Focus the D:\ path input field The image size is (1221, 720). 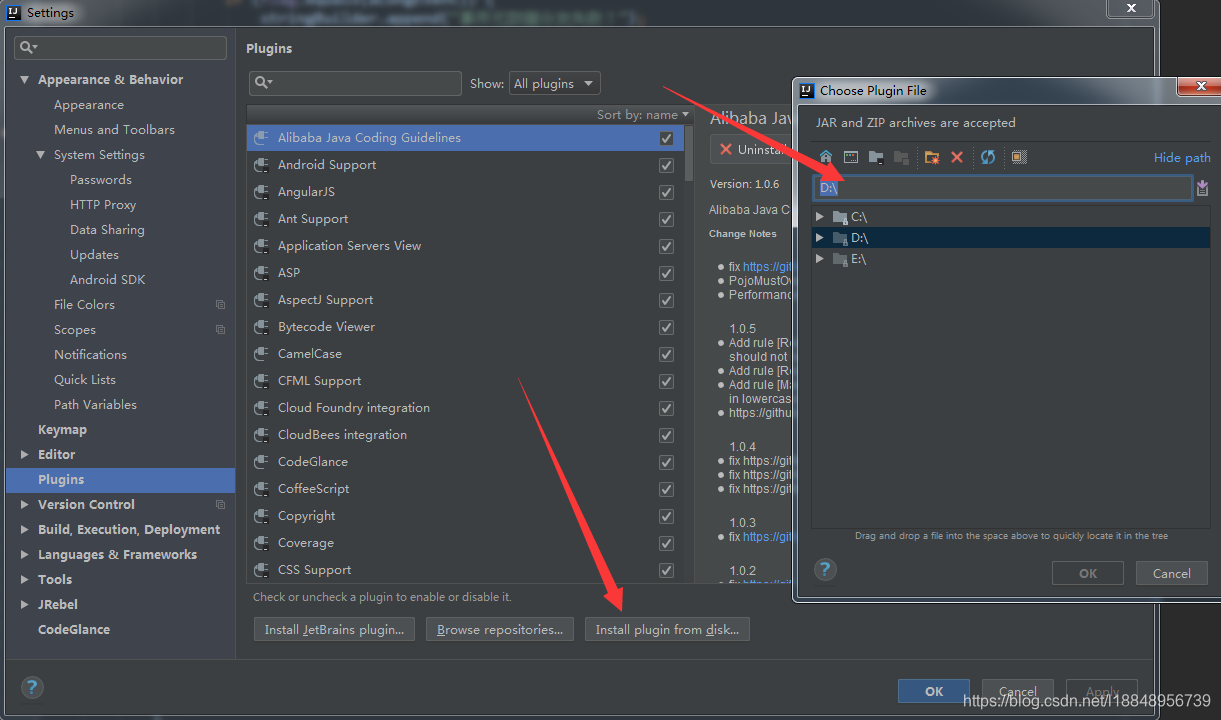[x=1002, y=188]
